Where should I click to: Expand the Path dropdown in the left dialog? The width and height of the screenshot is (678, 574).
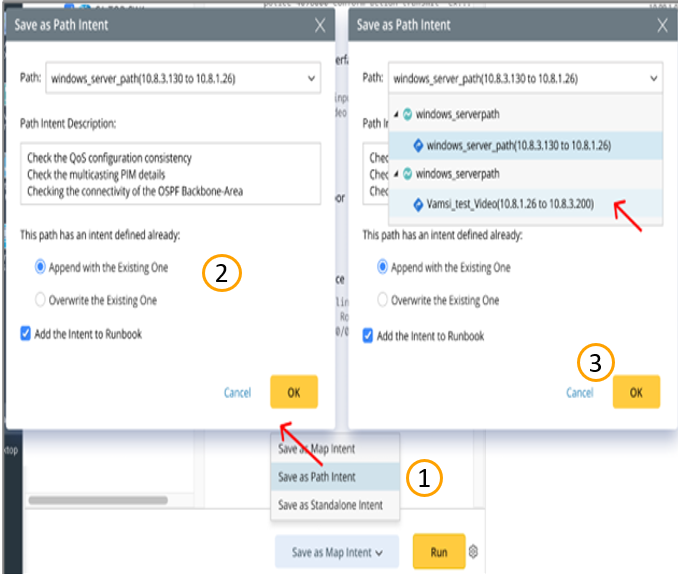pos(311,78)
